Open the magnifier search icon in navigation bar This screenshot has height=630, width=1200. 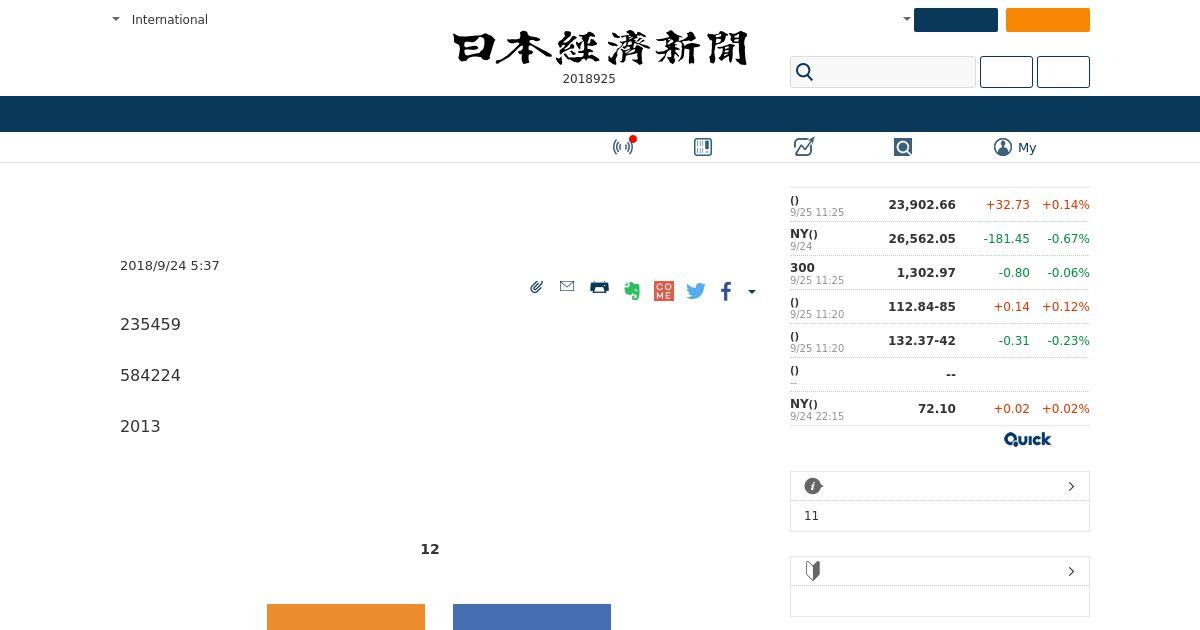[x=903, y=147]
